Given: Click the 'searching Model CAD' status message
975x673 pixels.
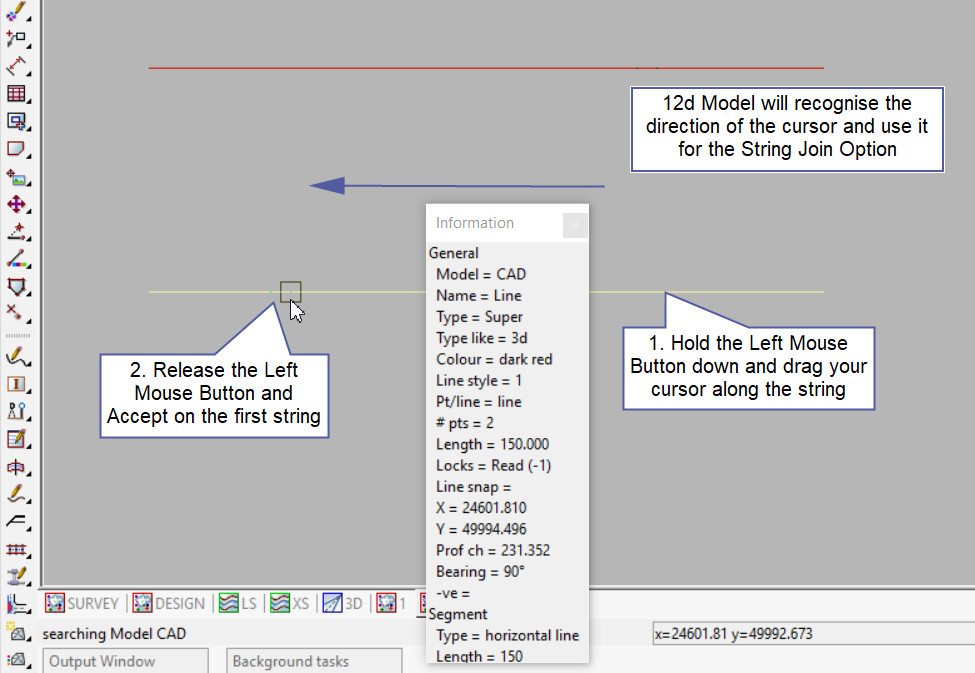Looking at the screenshot, I should click(114, 634).
